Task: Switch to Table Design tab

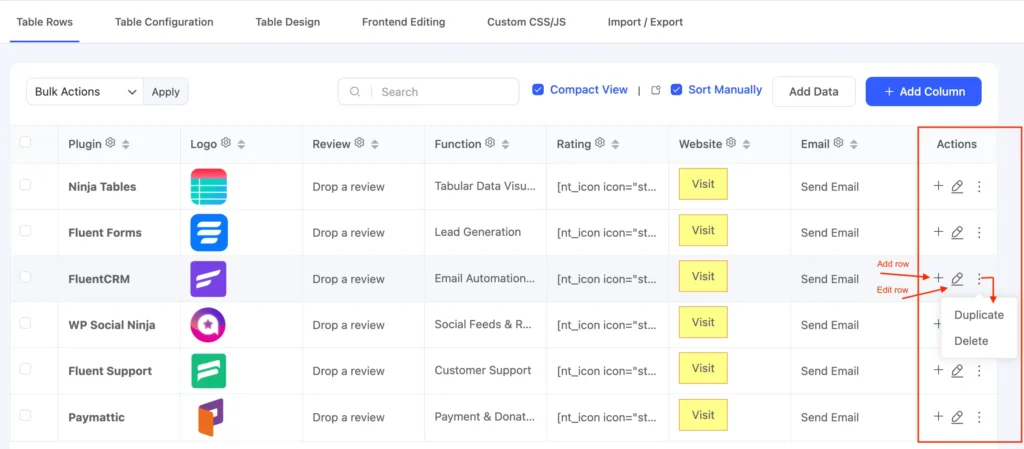Action: tap(288, 22)
